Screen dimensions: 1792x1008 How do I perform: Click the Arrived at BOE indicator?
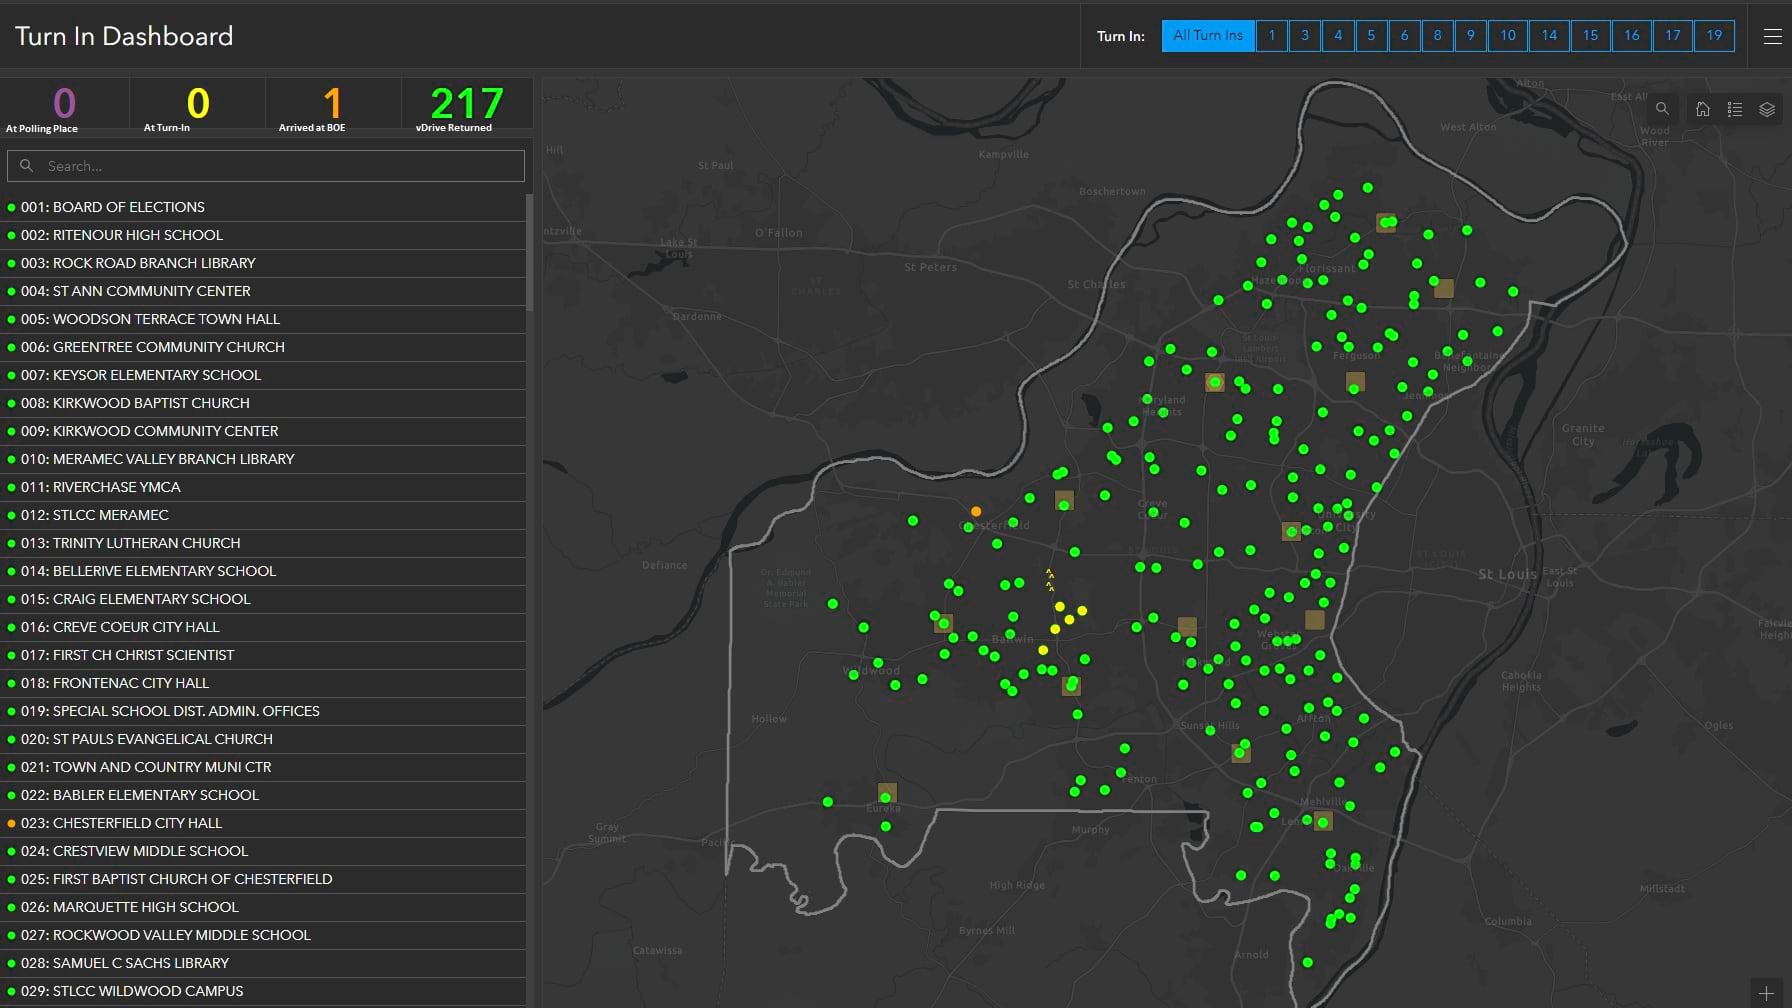[333, 106]
